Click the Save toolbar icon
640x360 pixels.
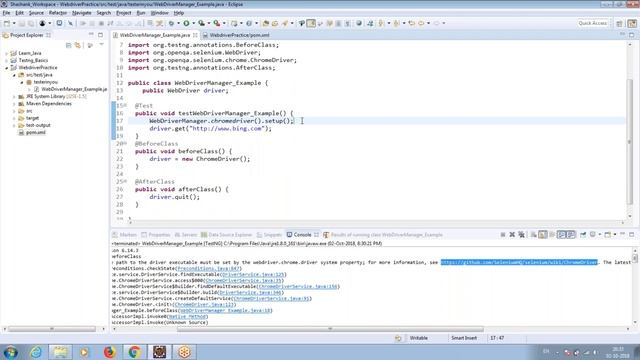pos(22,23)
